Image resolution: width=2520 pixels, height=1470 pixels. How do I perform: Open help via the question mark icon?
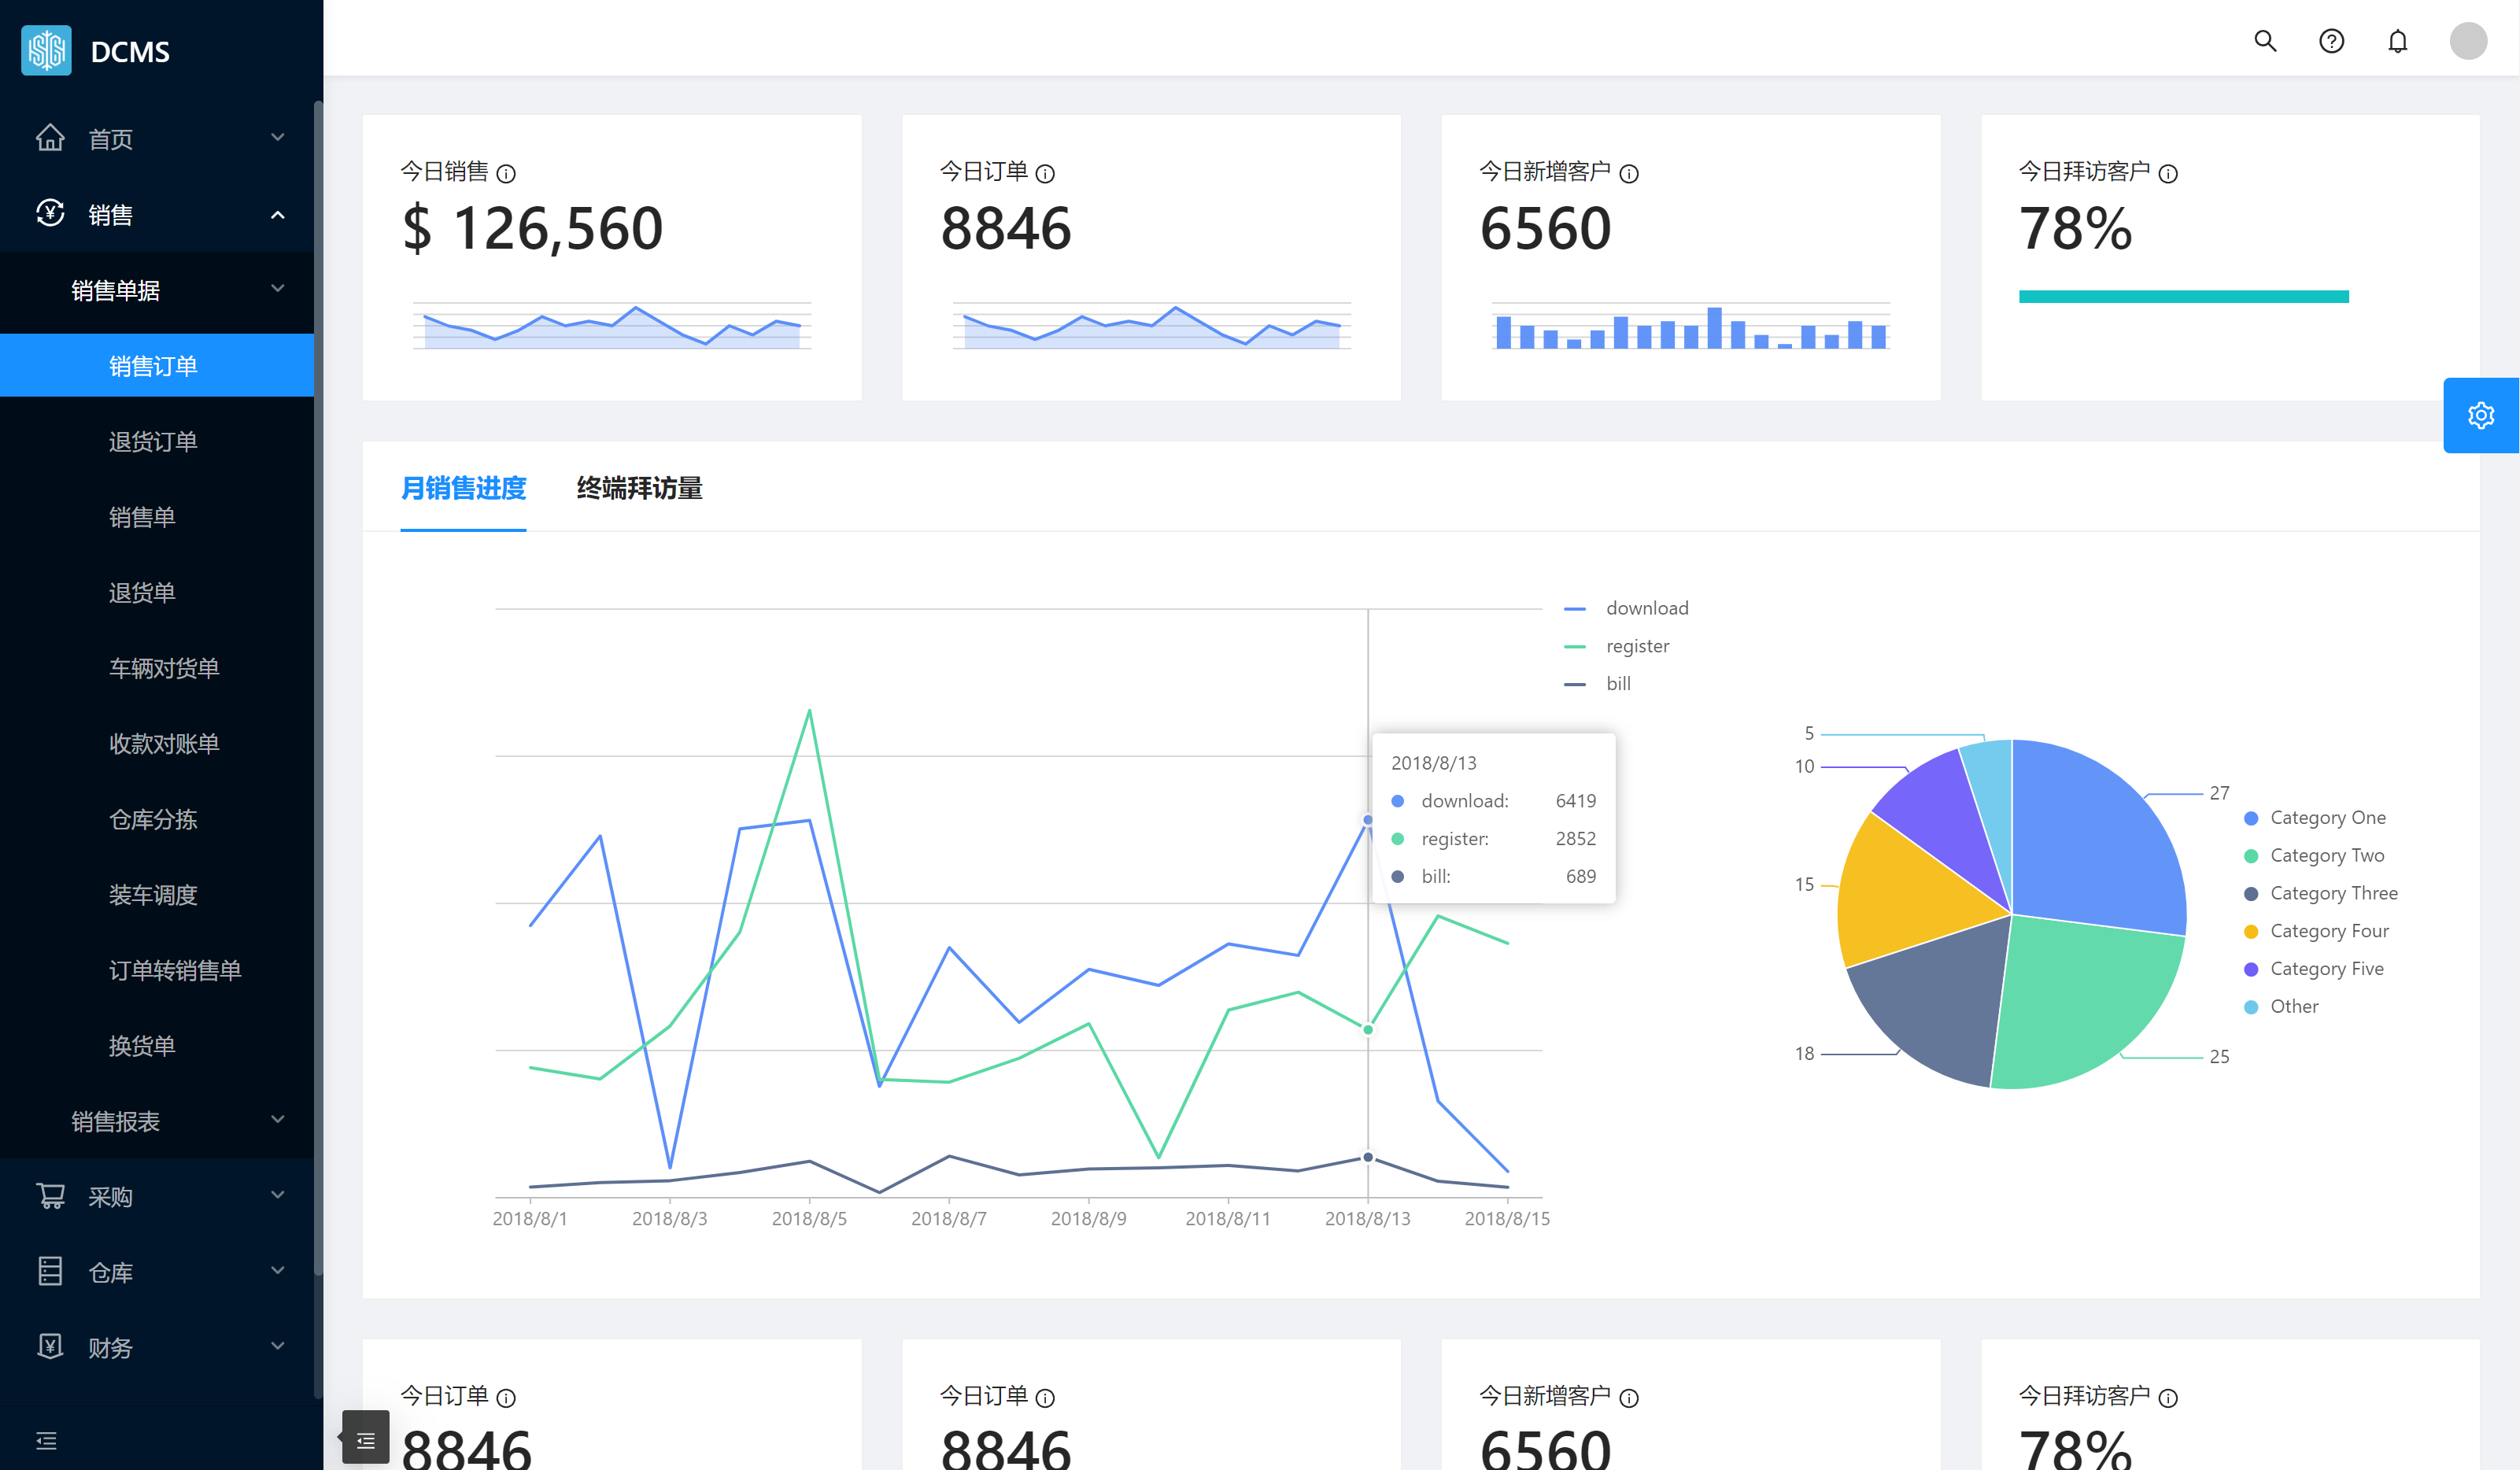click(x=2331, y=41)
